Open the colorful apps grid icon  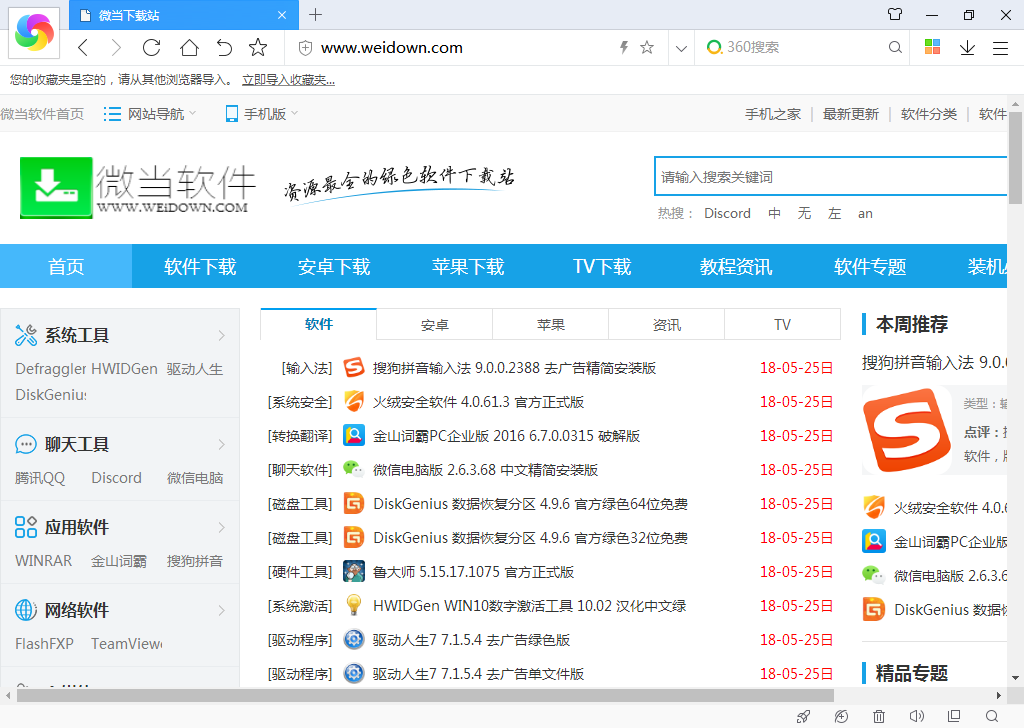point(933,47)
